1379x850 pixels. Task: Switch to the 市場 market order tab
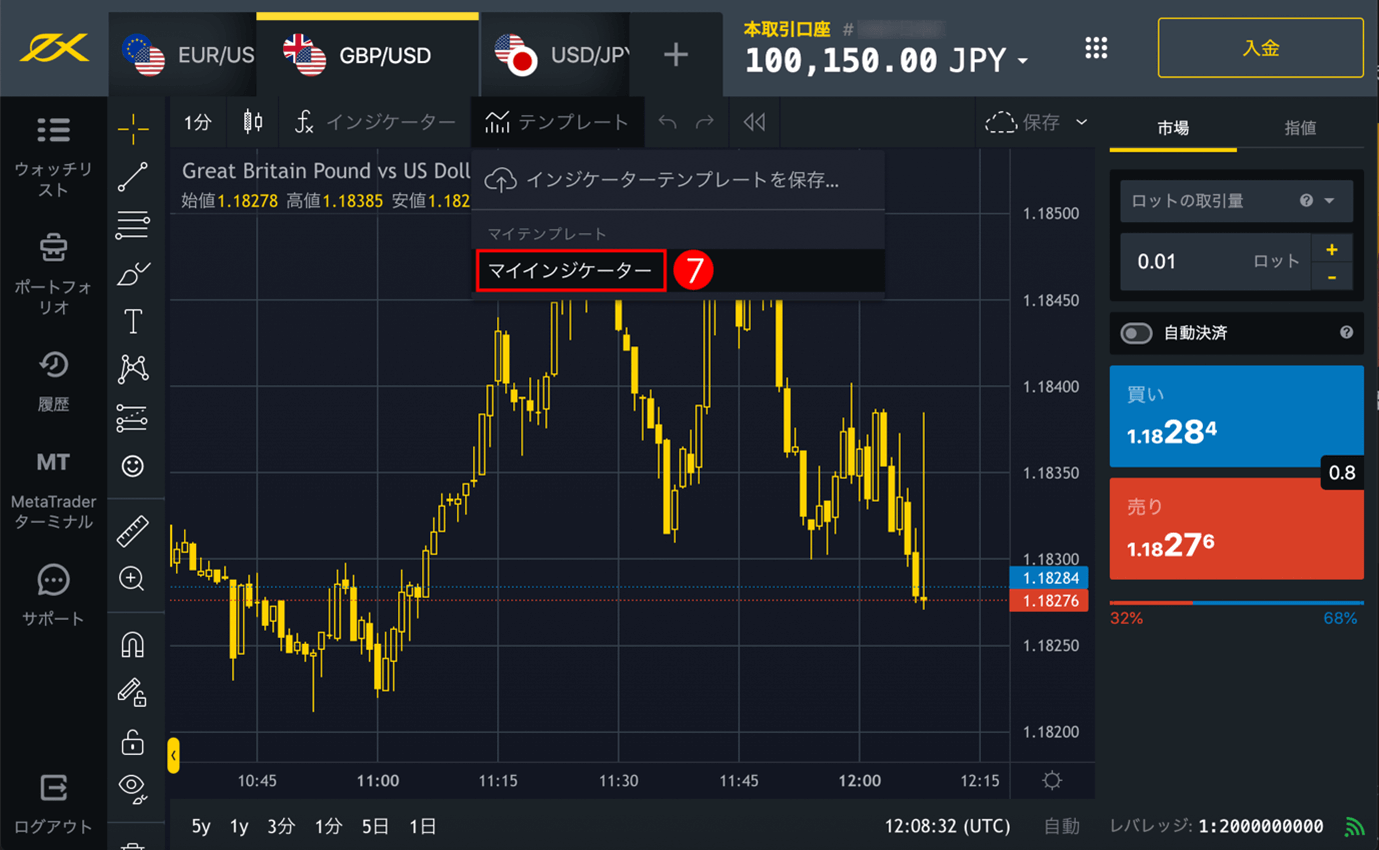tap(1173, 128)
